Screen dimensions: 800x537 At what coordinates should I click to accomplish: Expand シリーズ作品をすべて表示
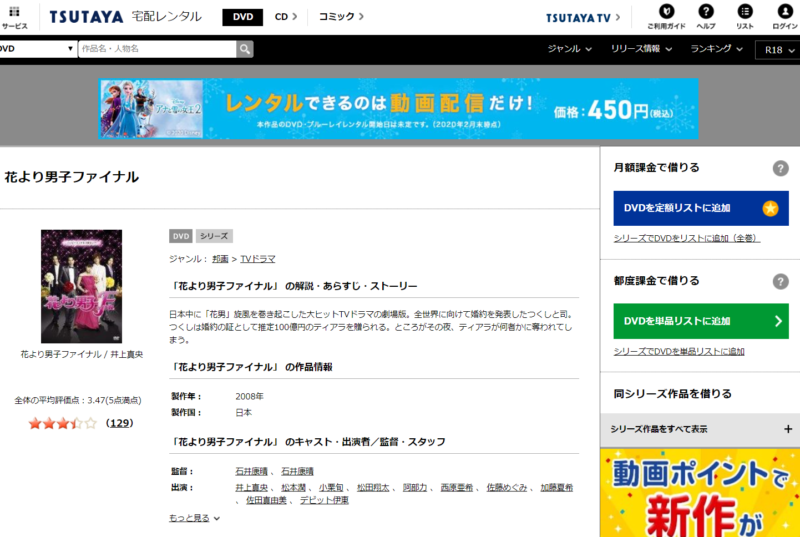(700, 429)
